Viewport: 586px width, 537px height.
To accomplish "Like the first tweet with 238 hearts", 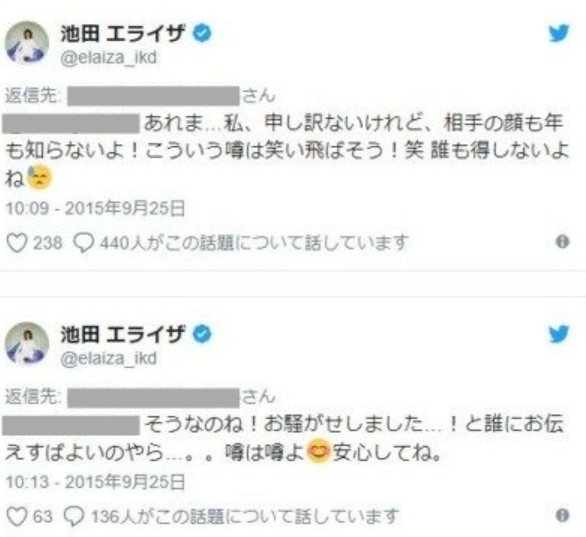I will [17, 243].
